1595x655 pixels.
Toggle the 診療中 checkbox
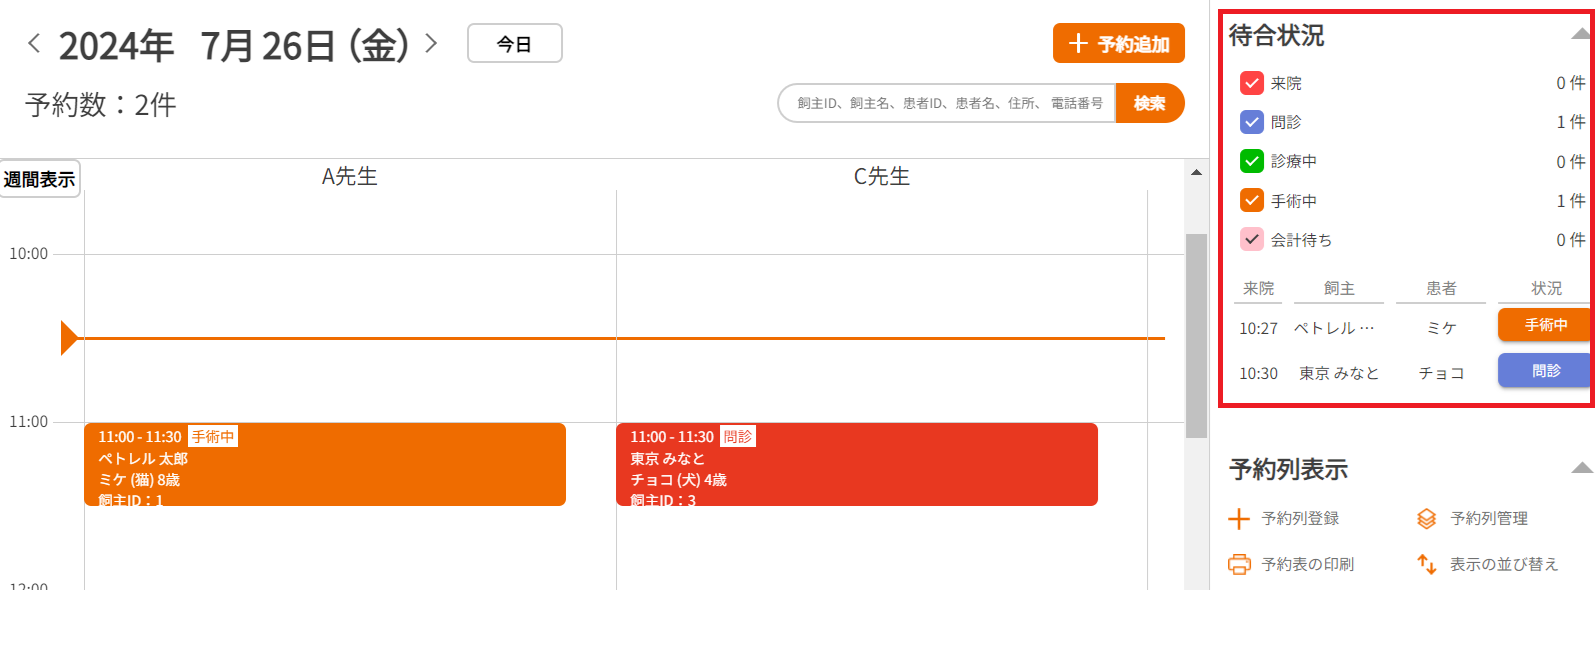1251,161
